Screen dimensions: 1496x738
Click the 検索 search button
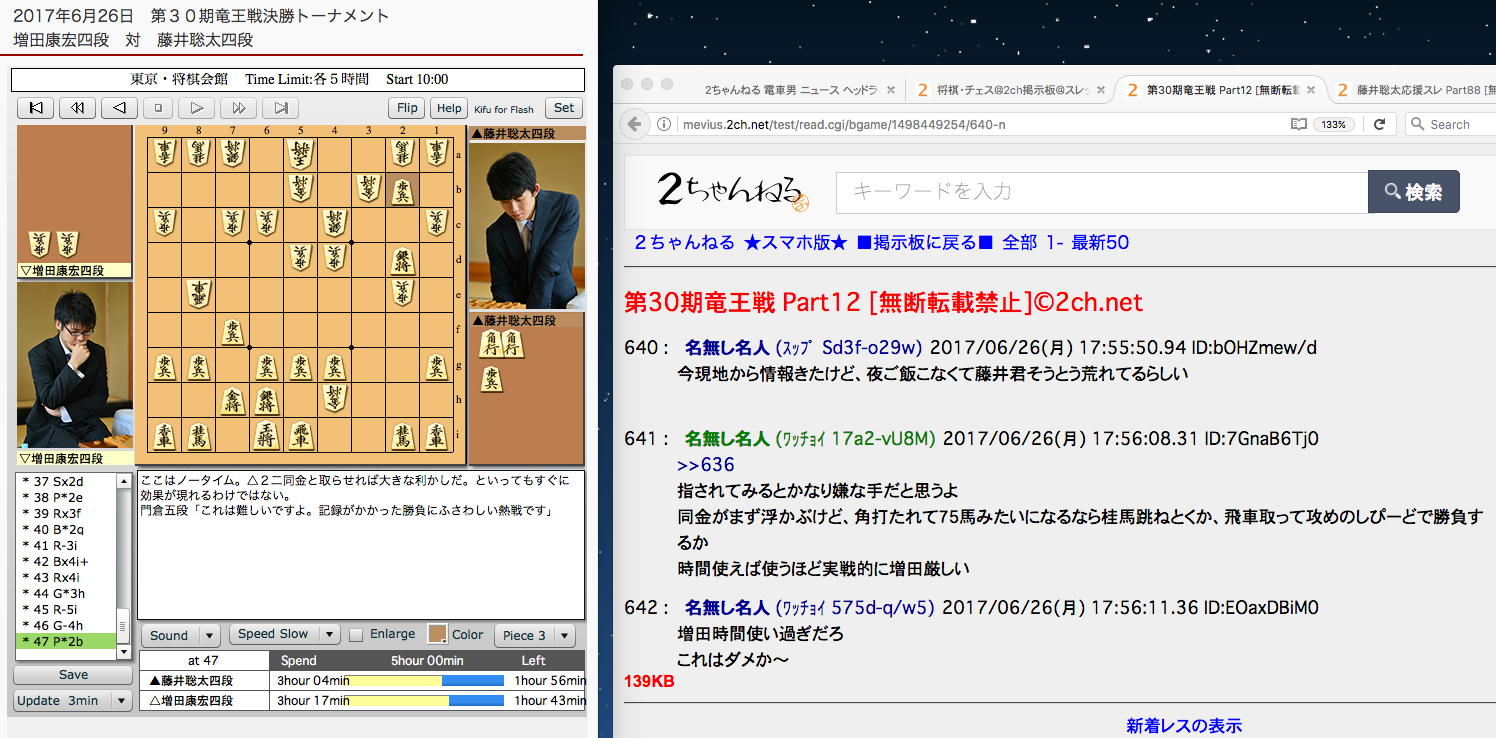1413,192
